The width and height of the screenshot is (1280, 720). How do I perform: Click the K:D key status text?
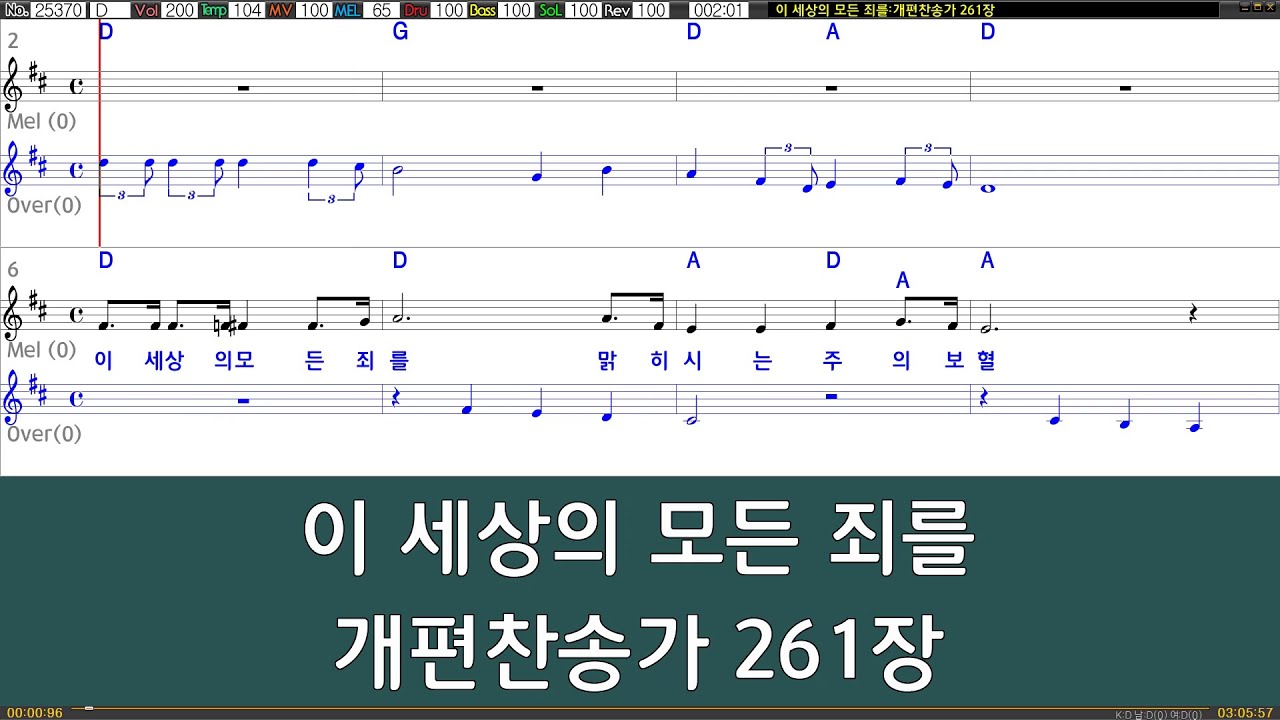[x=1160, y=715]
